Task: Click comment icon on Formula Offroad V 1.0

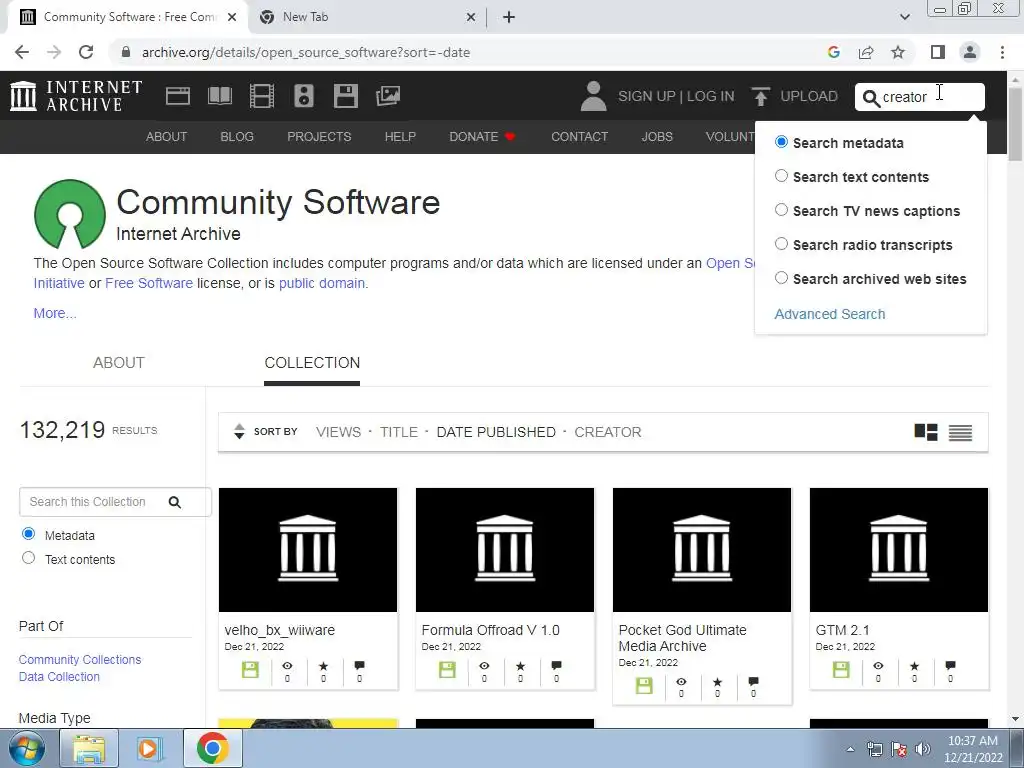Action: [x=556, y=666]
